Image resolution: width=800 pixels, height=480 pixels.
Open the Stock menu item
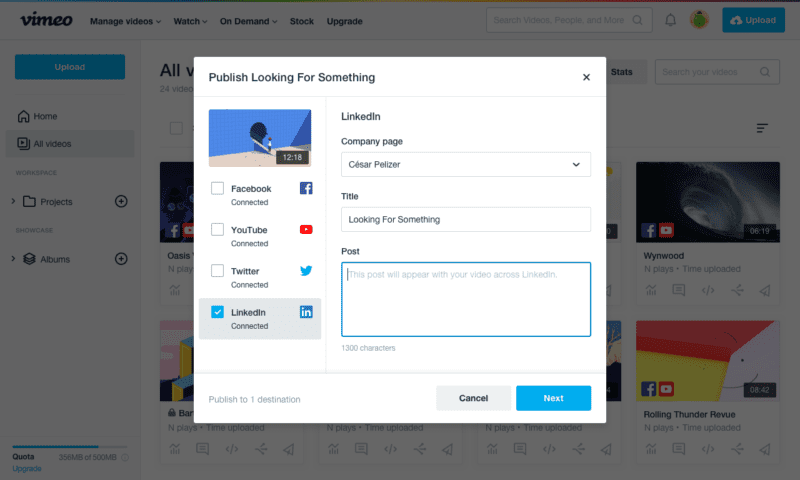[x=301, y=21]
